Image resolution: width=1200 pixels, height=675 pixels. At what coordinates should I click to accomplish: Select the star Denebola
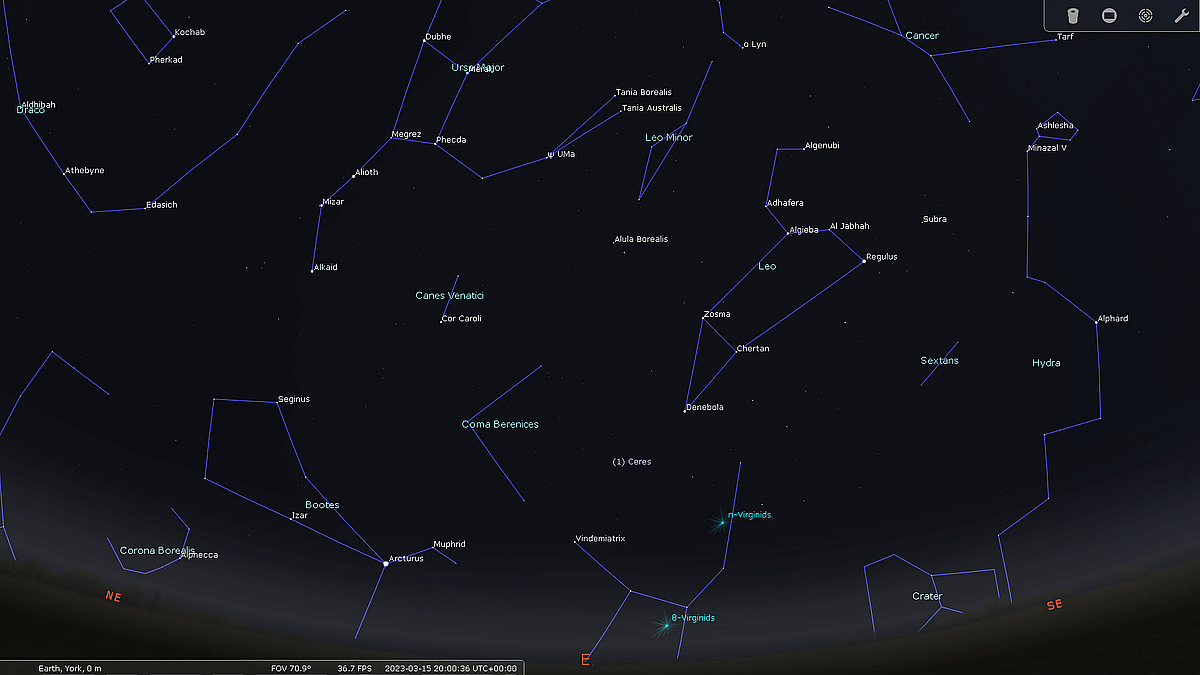(x=685, y=410)
